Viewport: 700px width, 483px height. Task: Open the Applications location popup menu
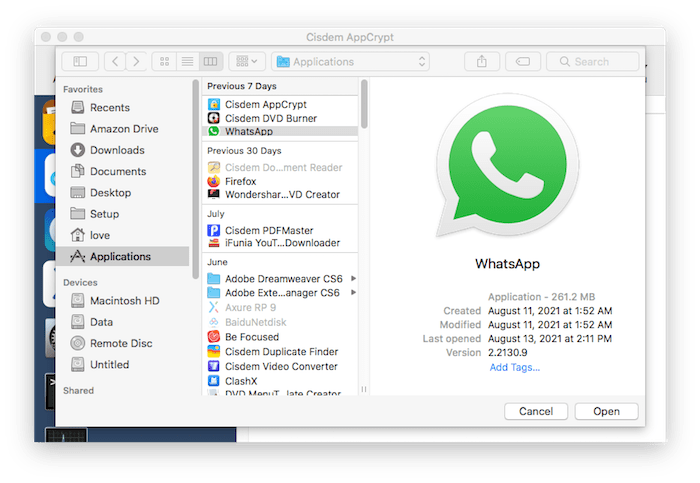[350, 61]
